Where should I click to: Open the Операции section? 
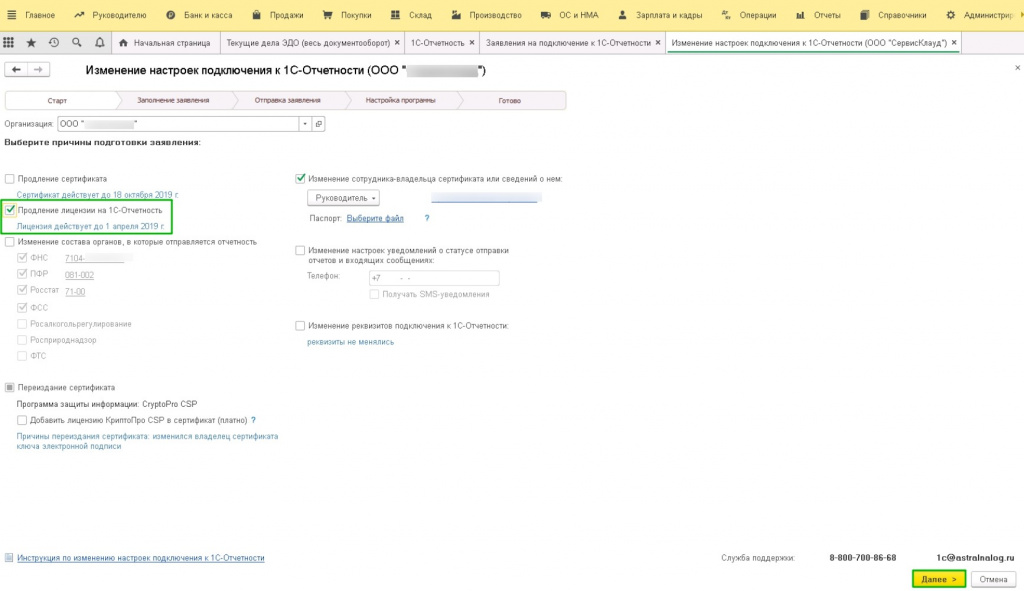click(x=748, y=14)
